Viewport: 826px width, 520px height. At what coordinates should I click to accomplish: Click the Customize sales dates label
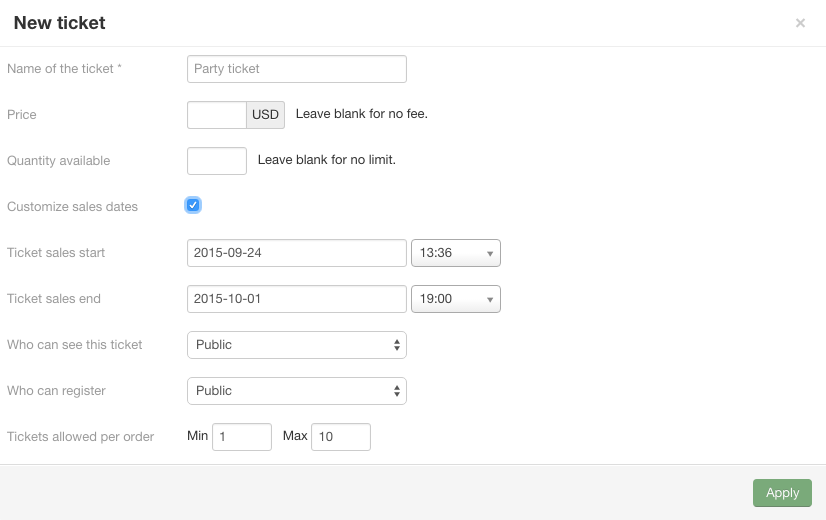tap(72, 207)
